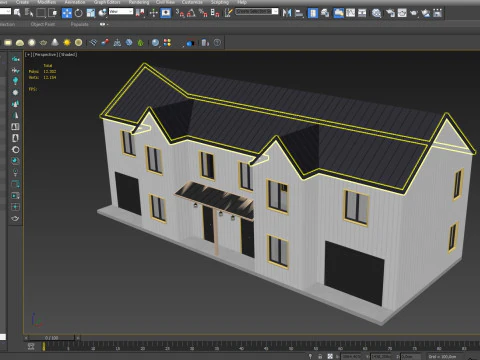Open the Animation menu
This screenshot has width=480, height=360.
pos(75,2)
